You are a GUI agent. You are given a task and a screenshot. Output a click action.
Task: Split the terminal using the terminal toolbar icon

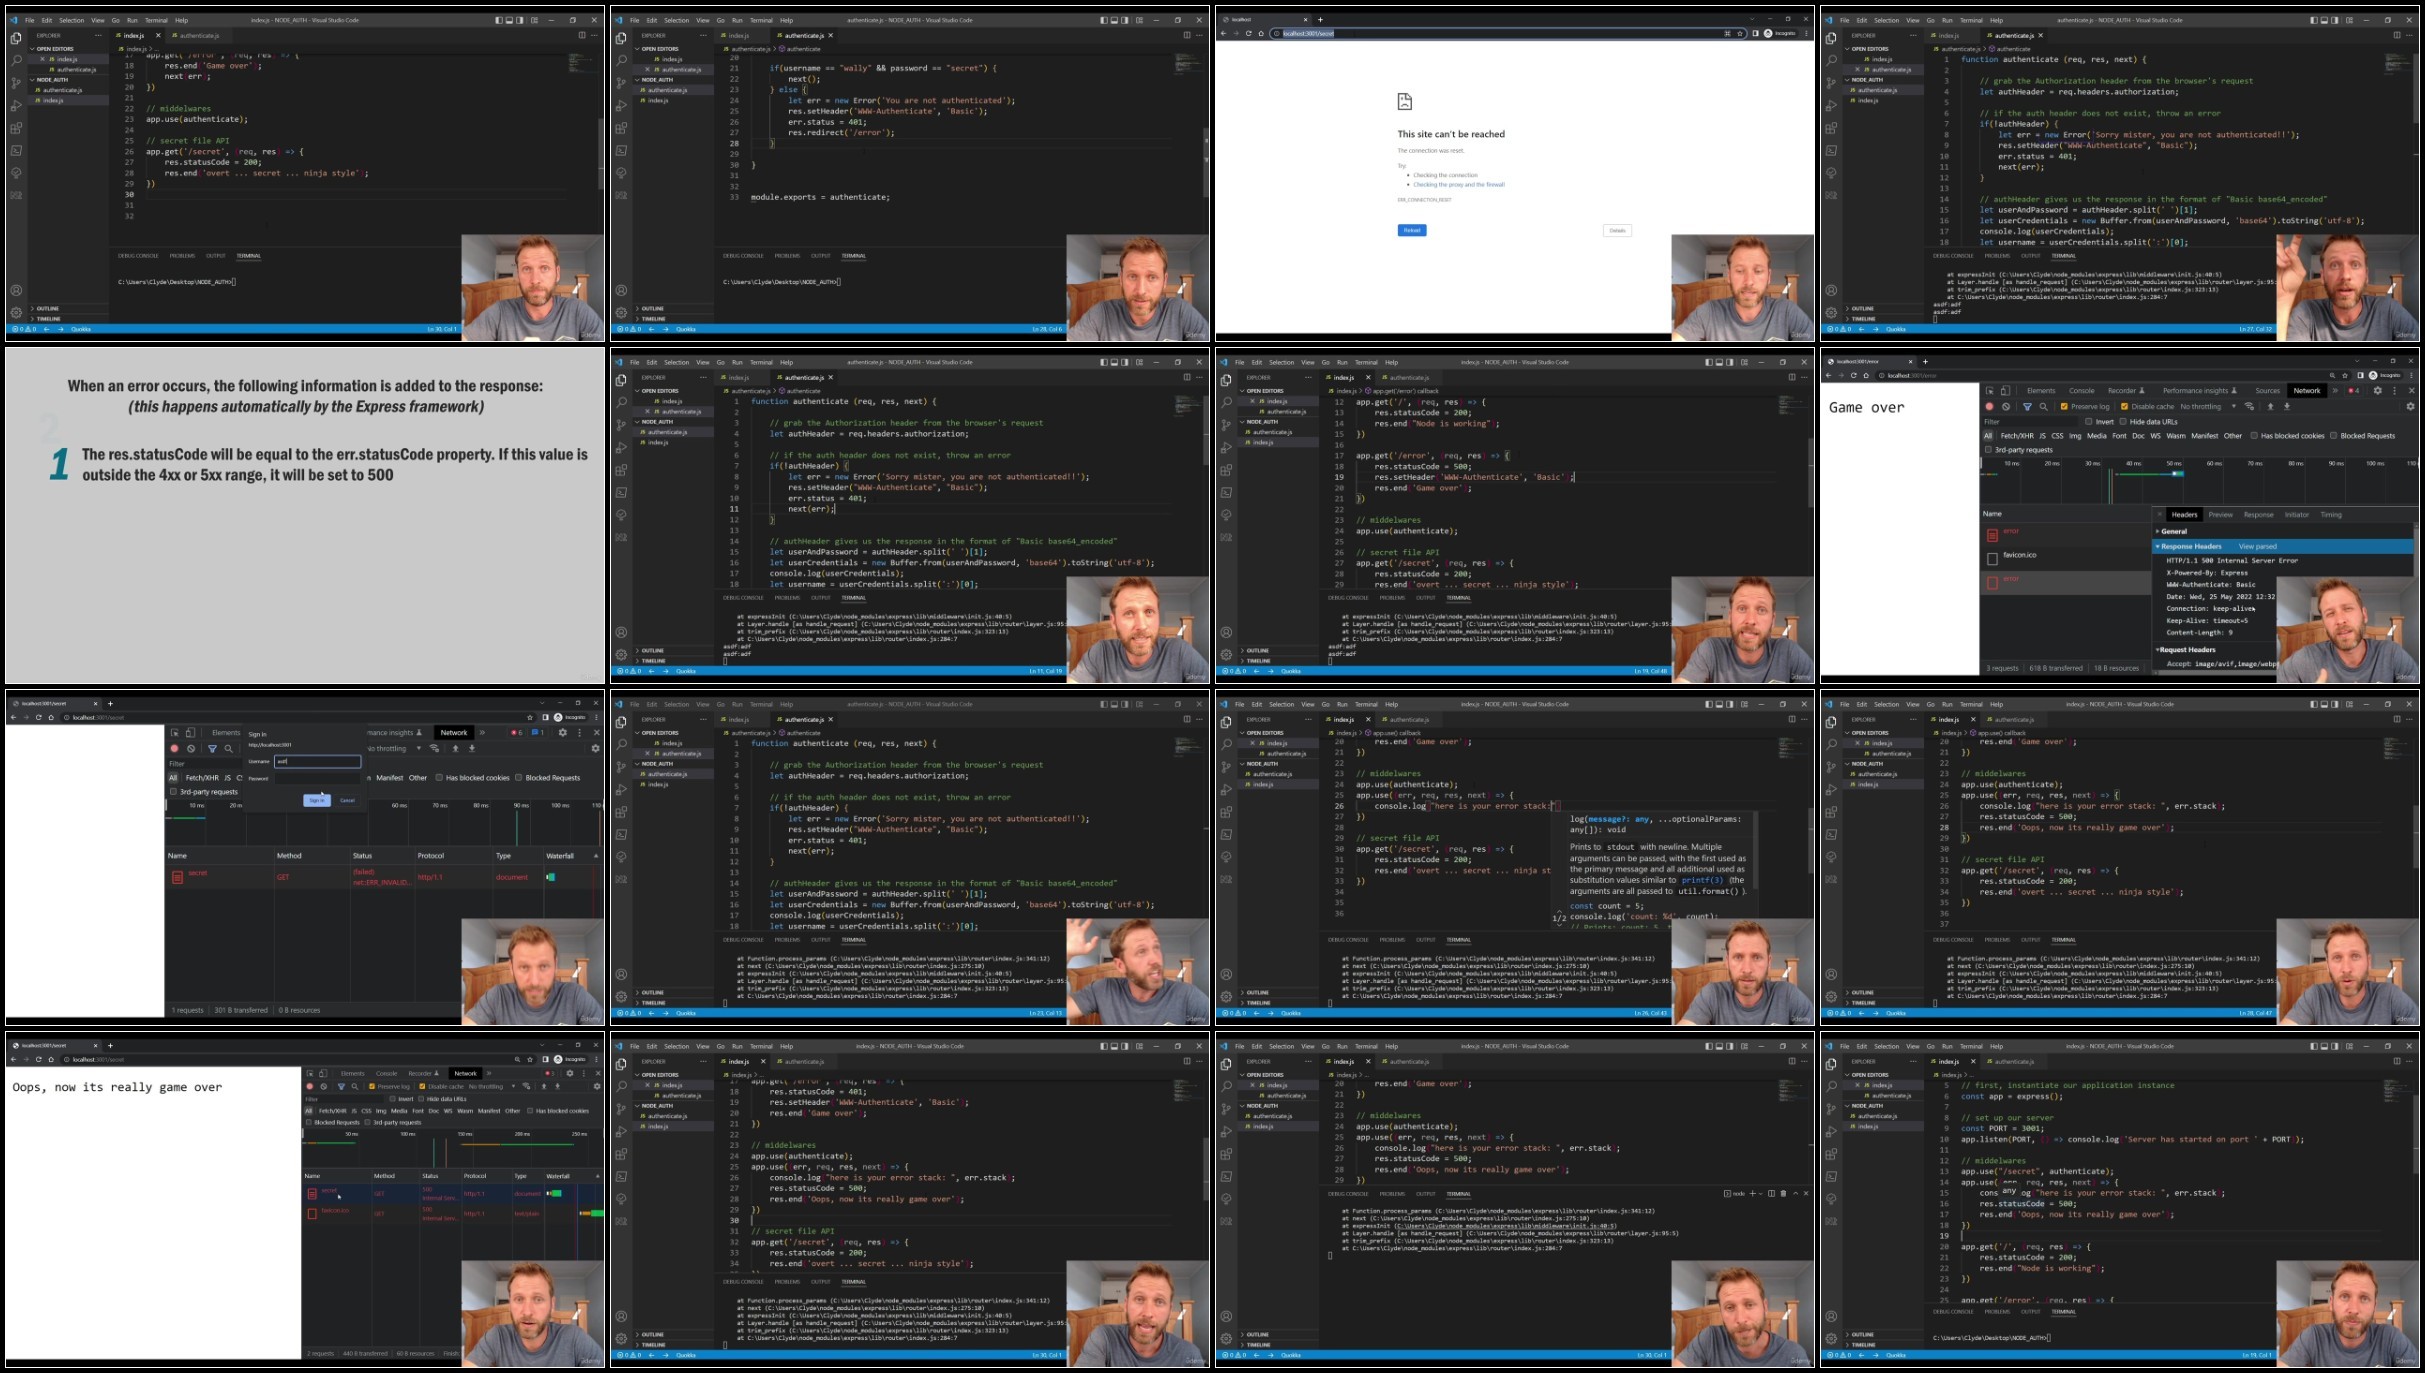1771,1193
